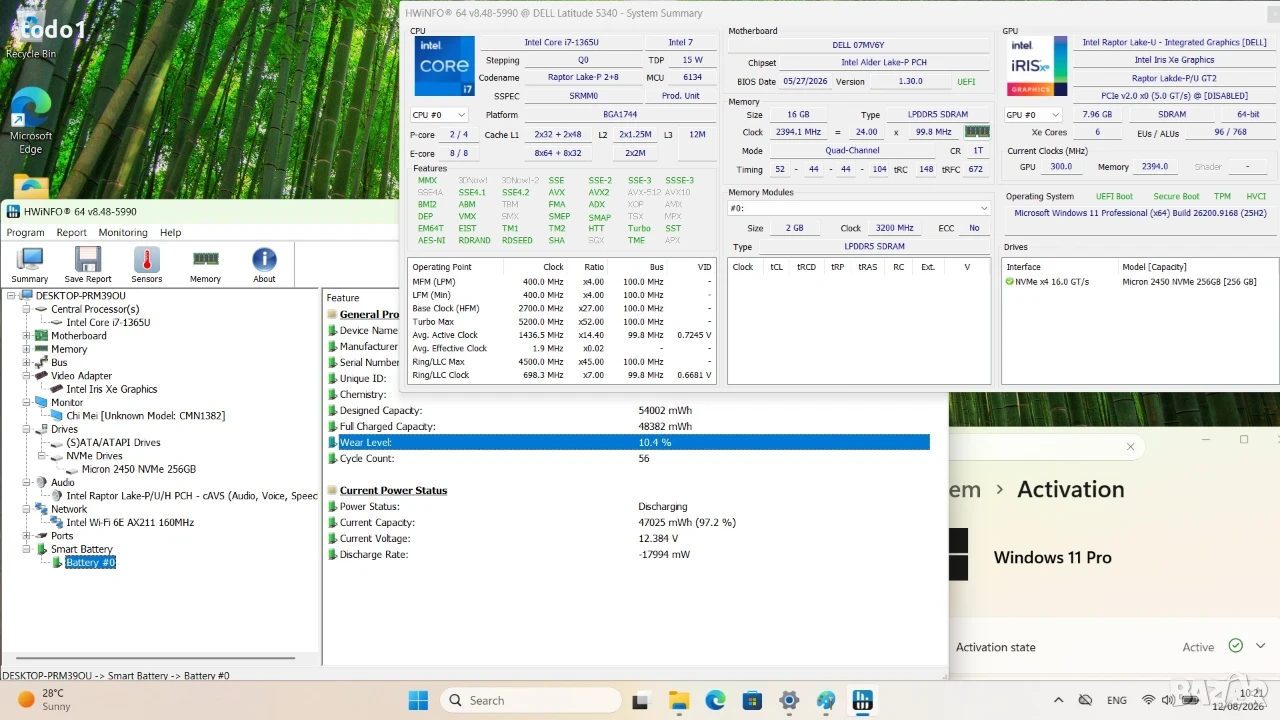Open the Recycle Bin desktop icon
1280x720 pixels.
pos(30,33)
